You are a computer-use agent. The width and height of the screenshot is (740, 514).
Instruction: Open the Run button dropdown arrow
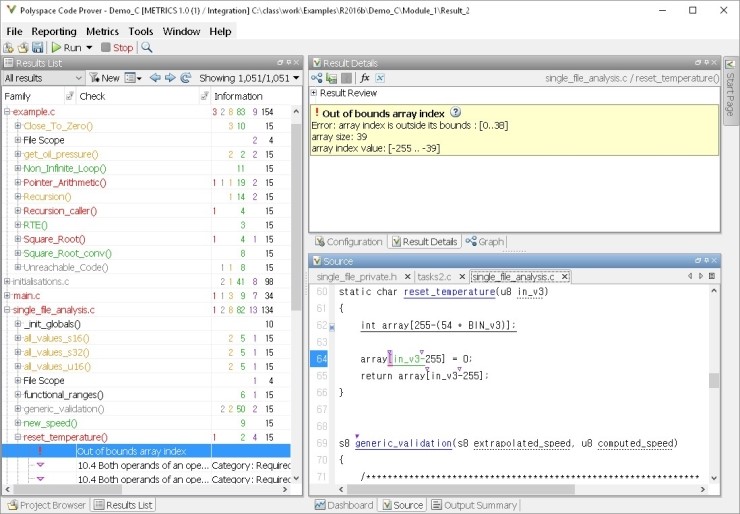(x=89, y=48)
